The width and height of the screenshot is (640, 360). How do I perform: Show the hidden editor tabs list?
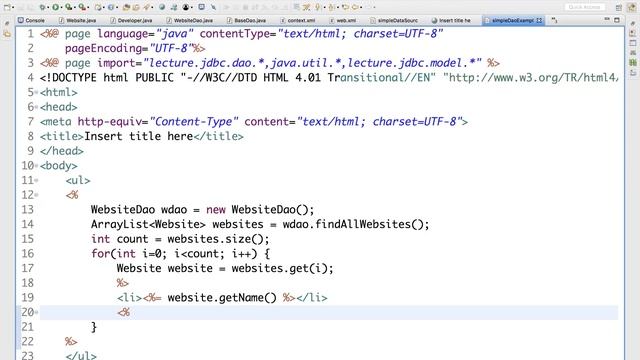554,20
